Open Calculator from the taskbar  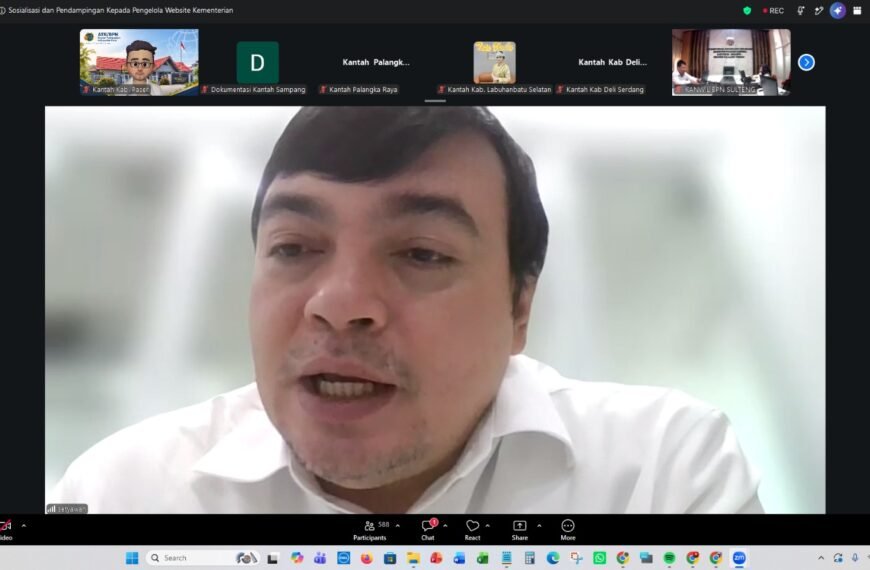pos(530,558)
